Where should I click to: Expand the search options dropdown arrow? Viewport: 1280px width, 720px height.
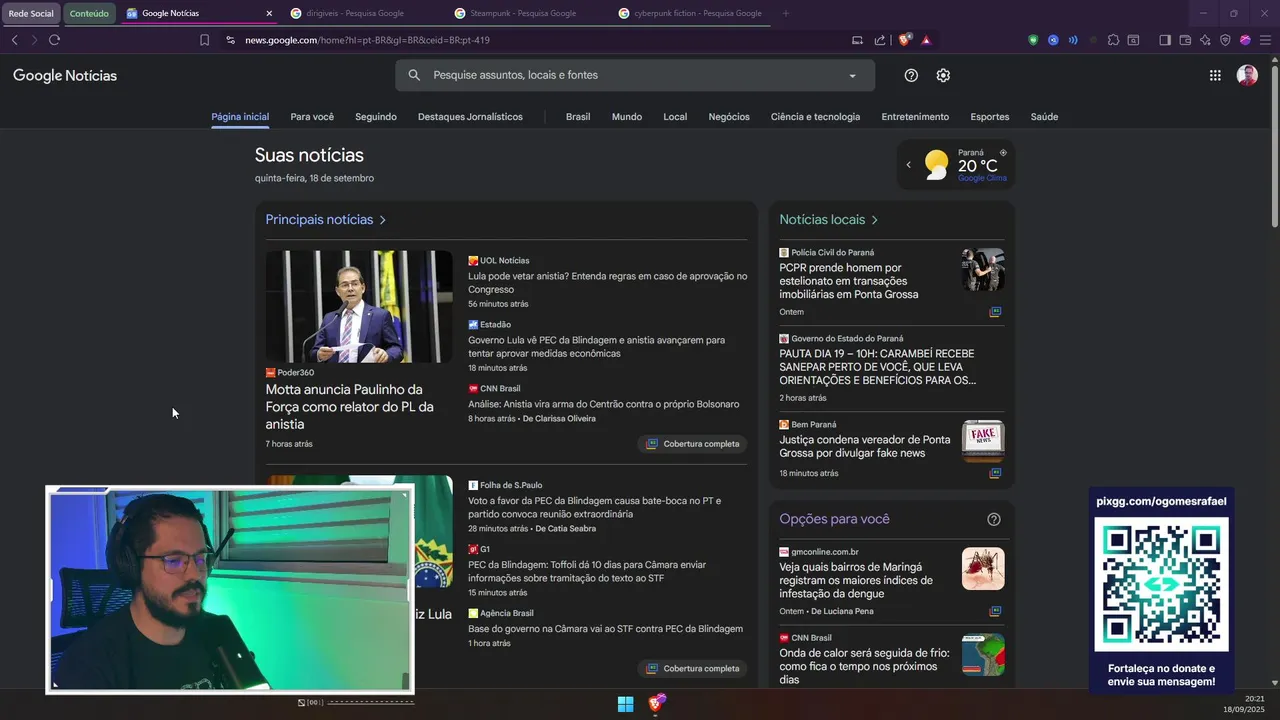pyautogui.click(x=852, y=76)
